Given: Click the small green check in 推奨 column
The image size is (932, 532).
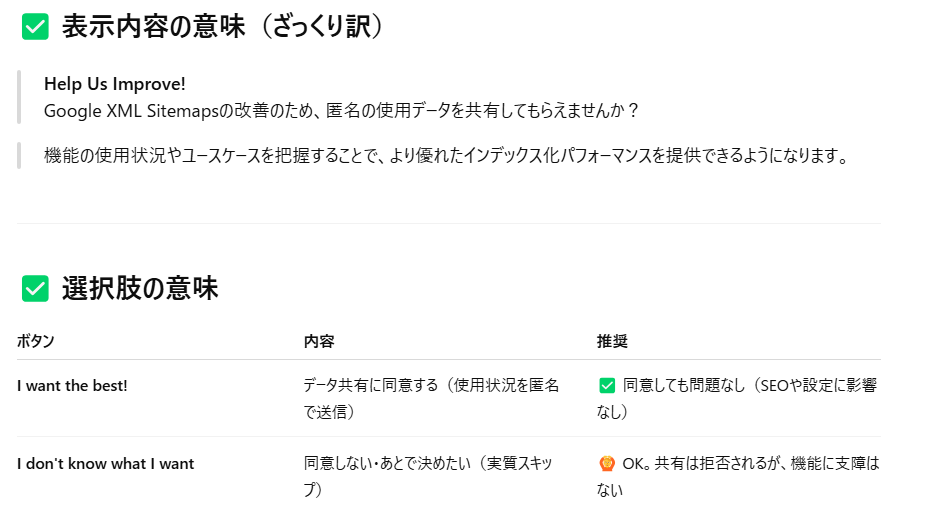Looking at the screenshot, I should (x=607, y=386).
